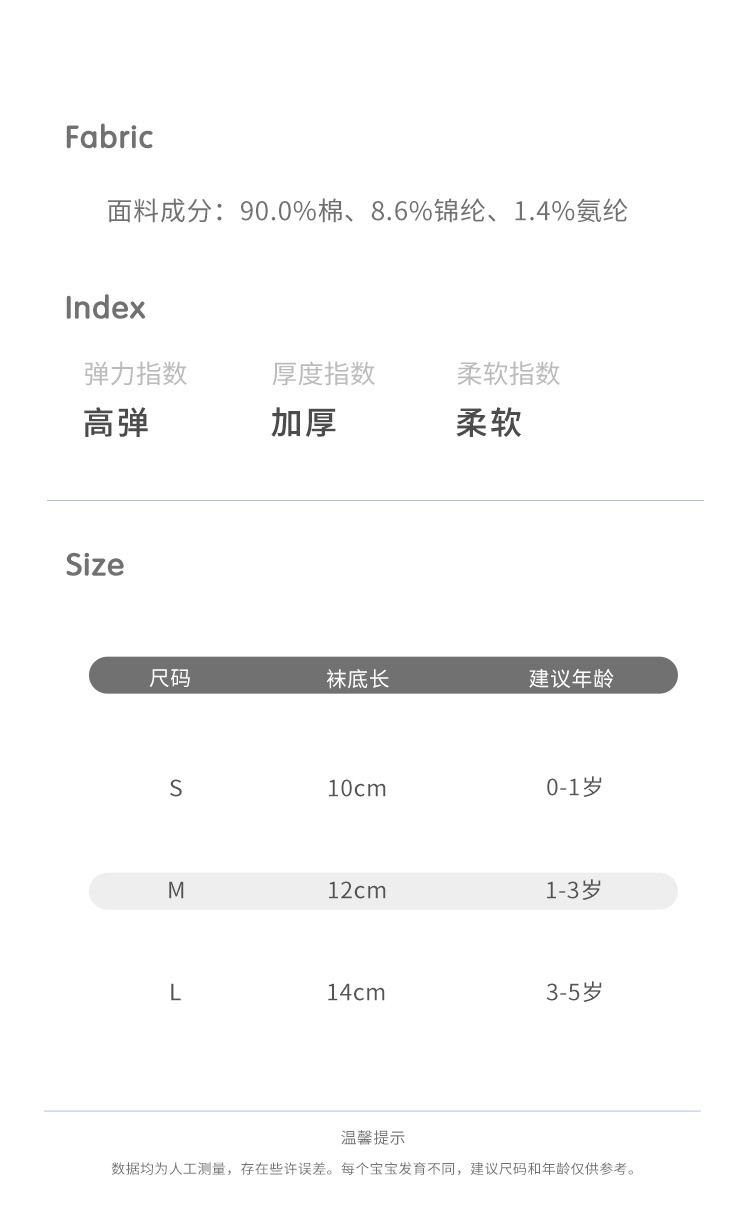Click the 厚度指数 label
This screenshot has width=750, height=1230.
[323, 374]
